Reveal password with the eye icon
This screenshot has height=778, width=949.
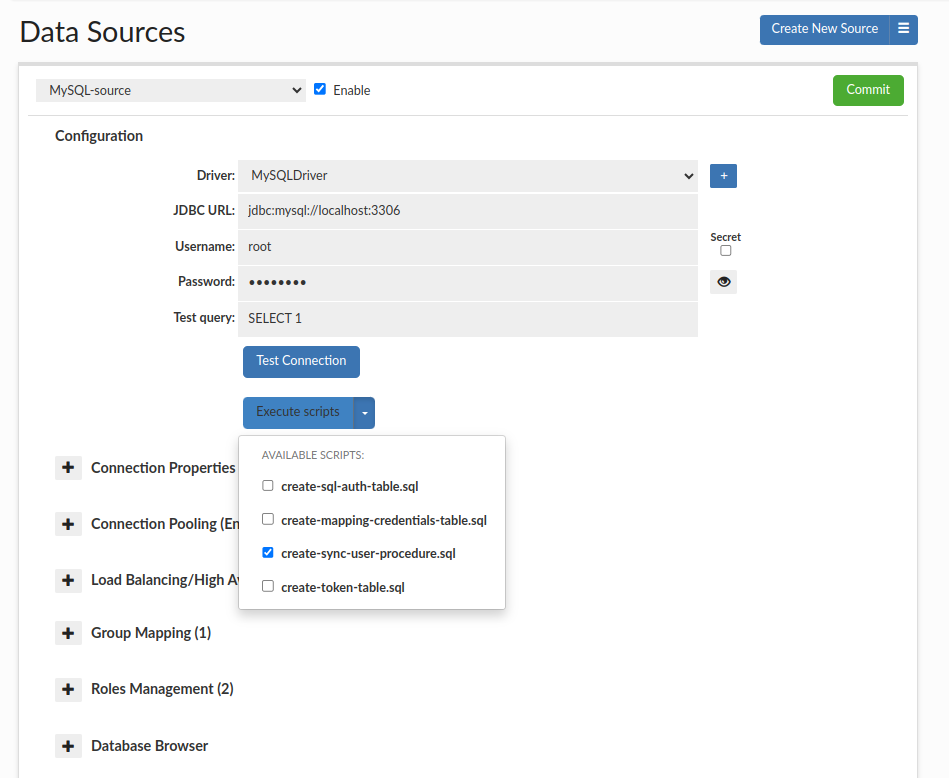click(x=723, y=283)
